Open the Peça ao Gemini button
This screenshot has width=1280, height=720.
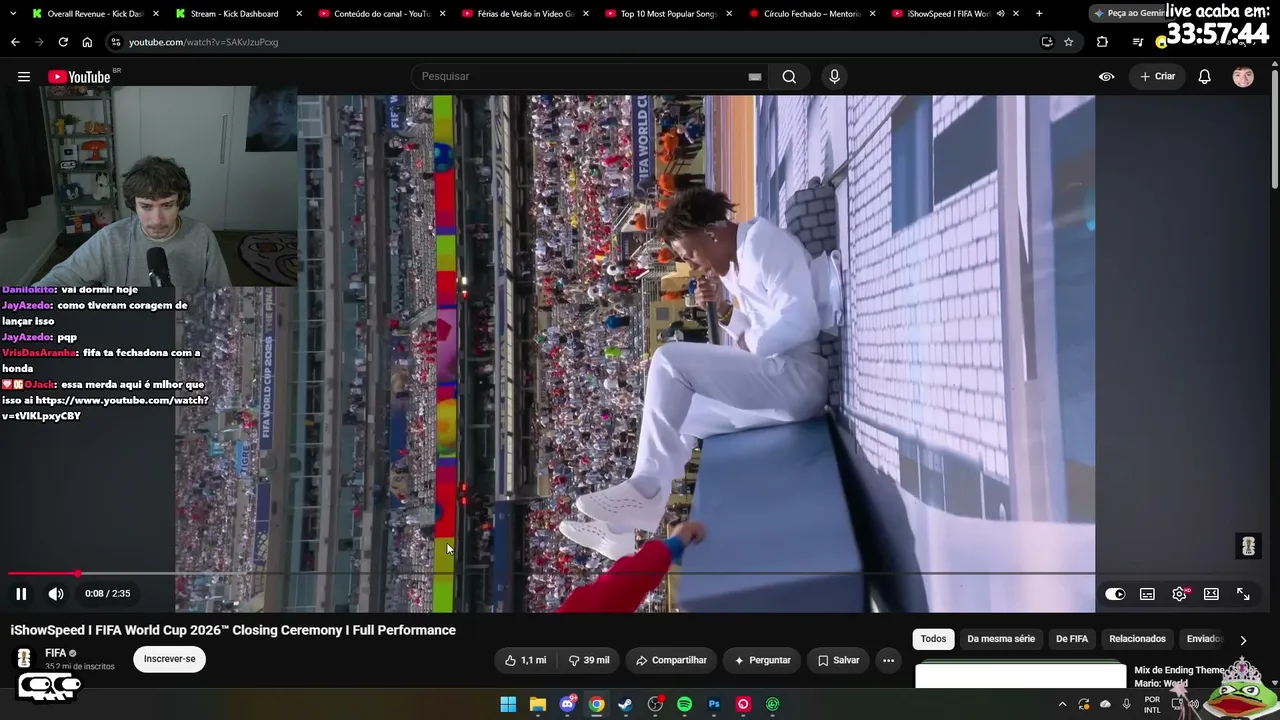1128,14
